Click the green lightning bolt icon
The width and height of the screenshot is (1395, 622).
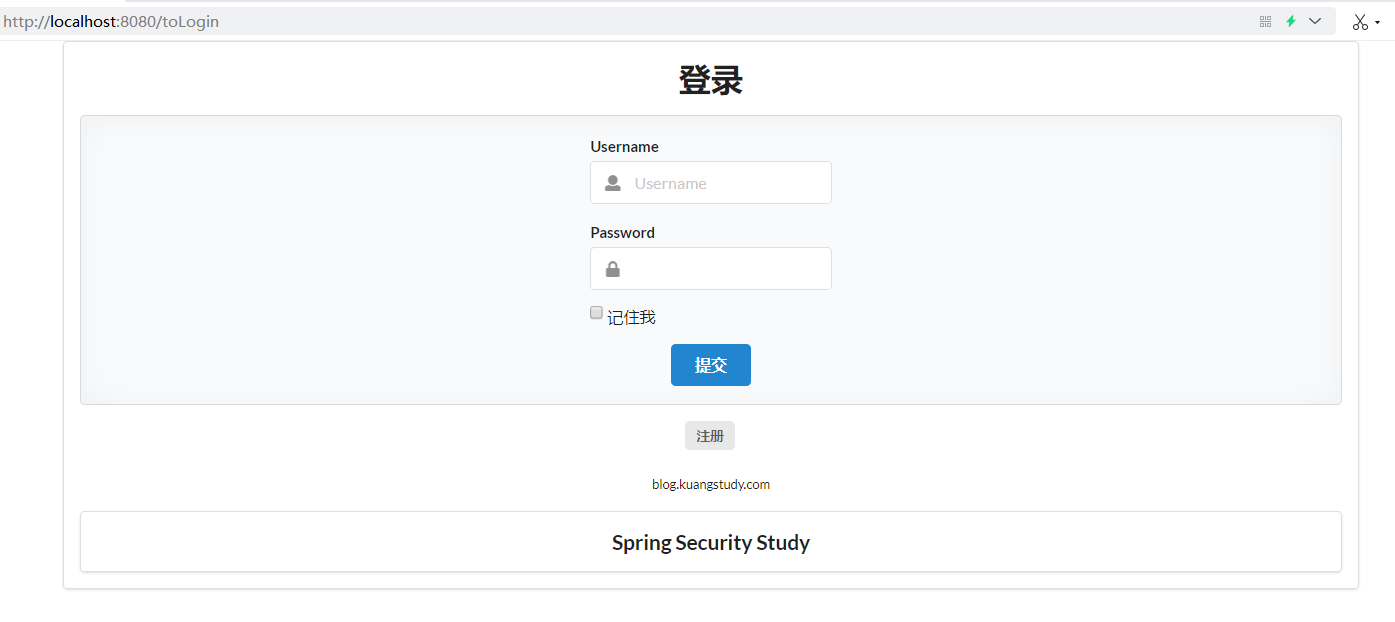coord(1290,21)
